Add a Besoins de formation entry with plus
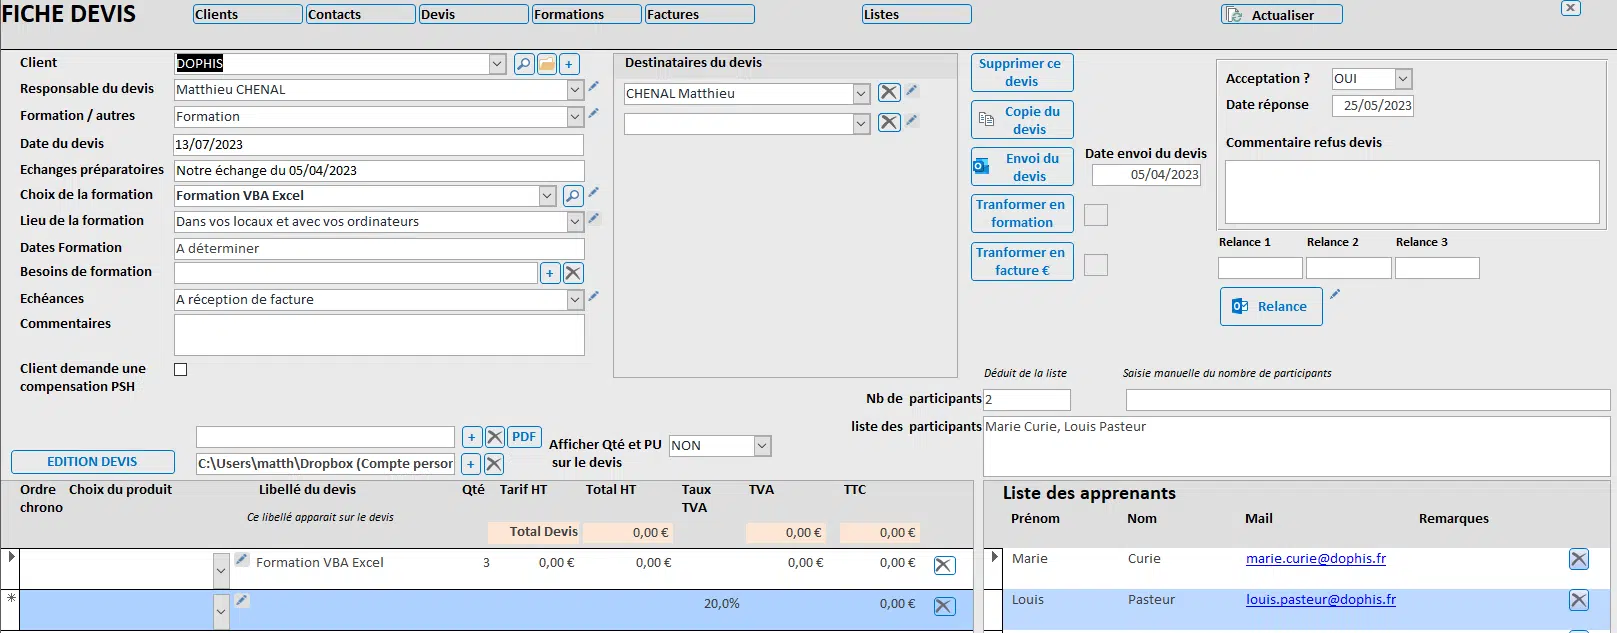 (x=550, y=273)
